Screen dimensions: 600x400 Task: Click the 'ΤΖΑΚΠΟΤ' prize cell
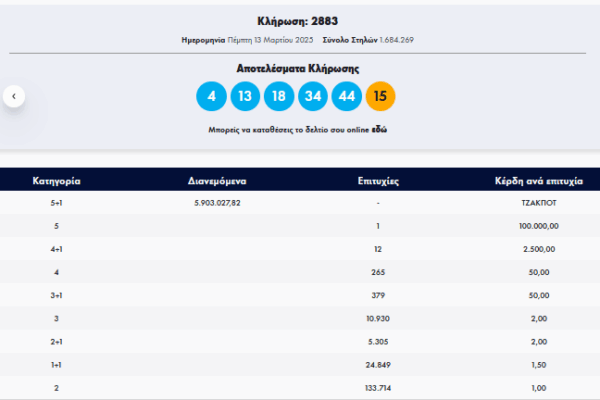pos(538,203)
